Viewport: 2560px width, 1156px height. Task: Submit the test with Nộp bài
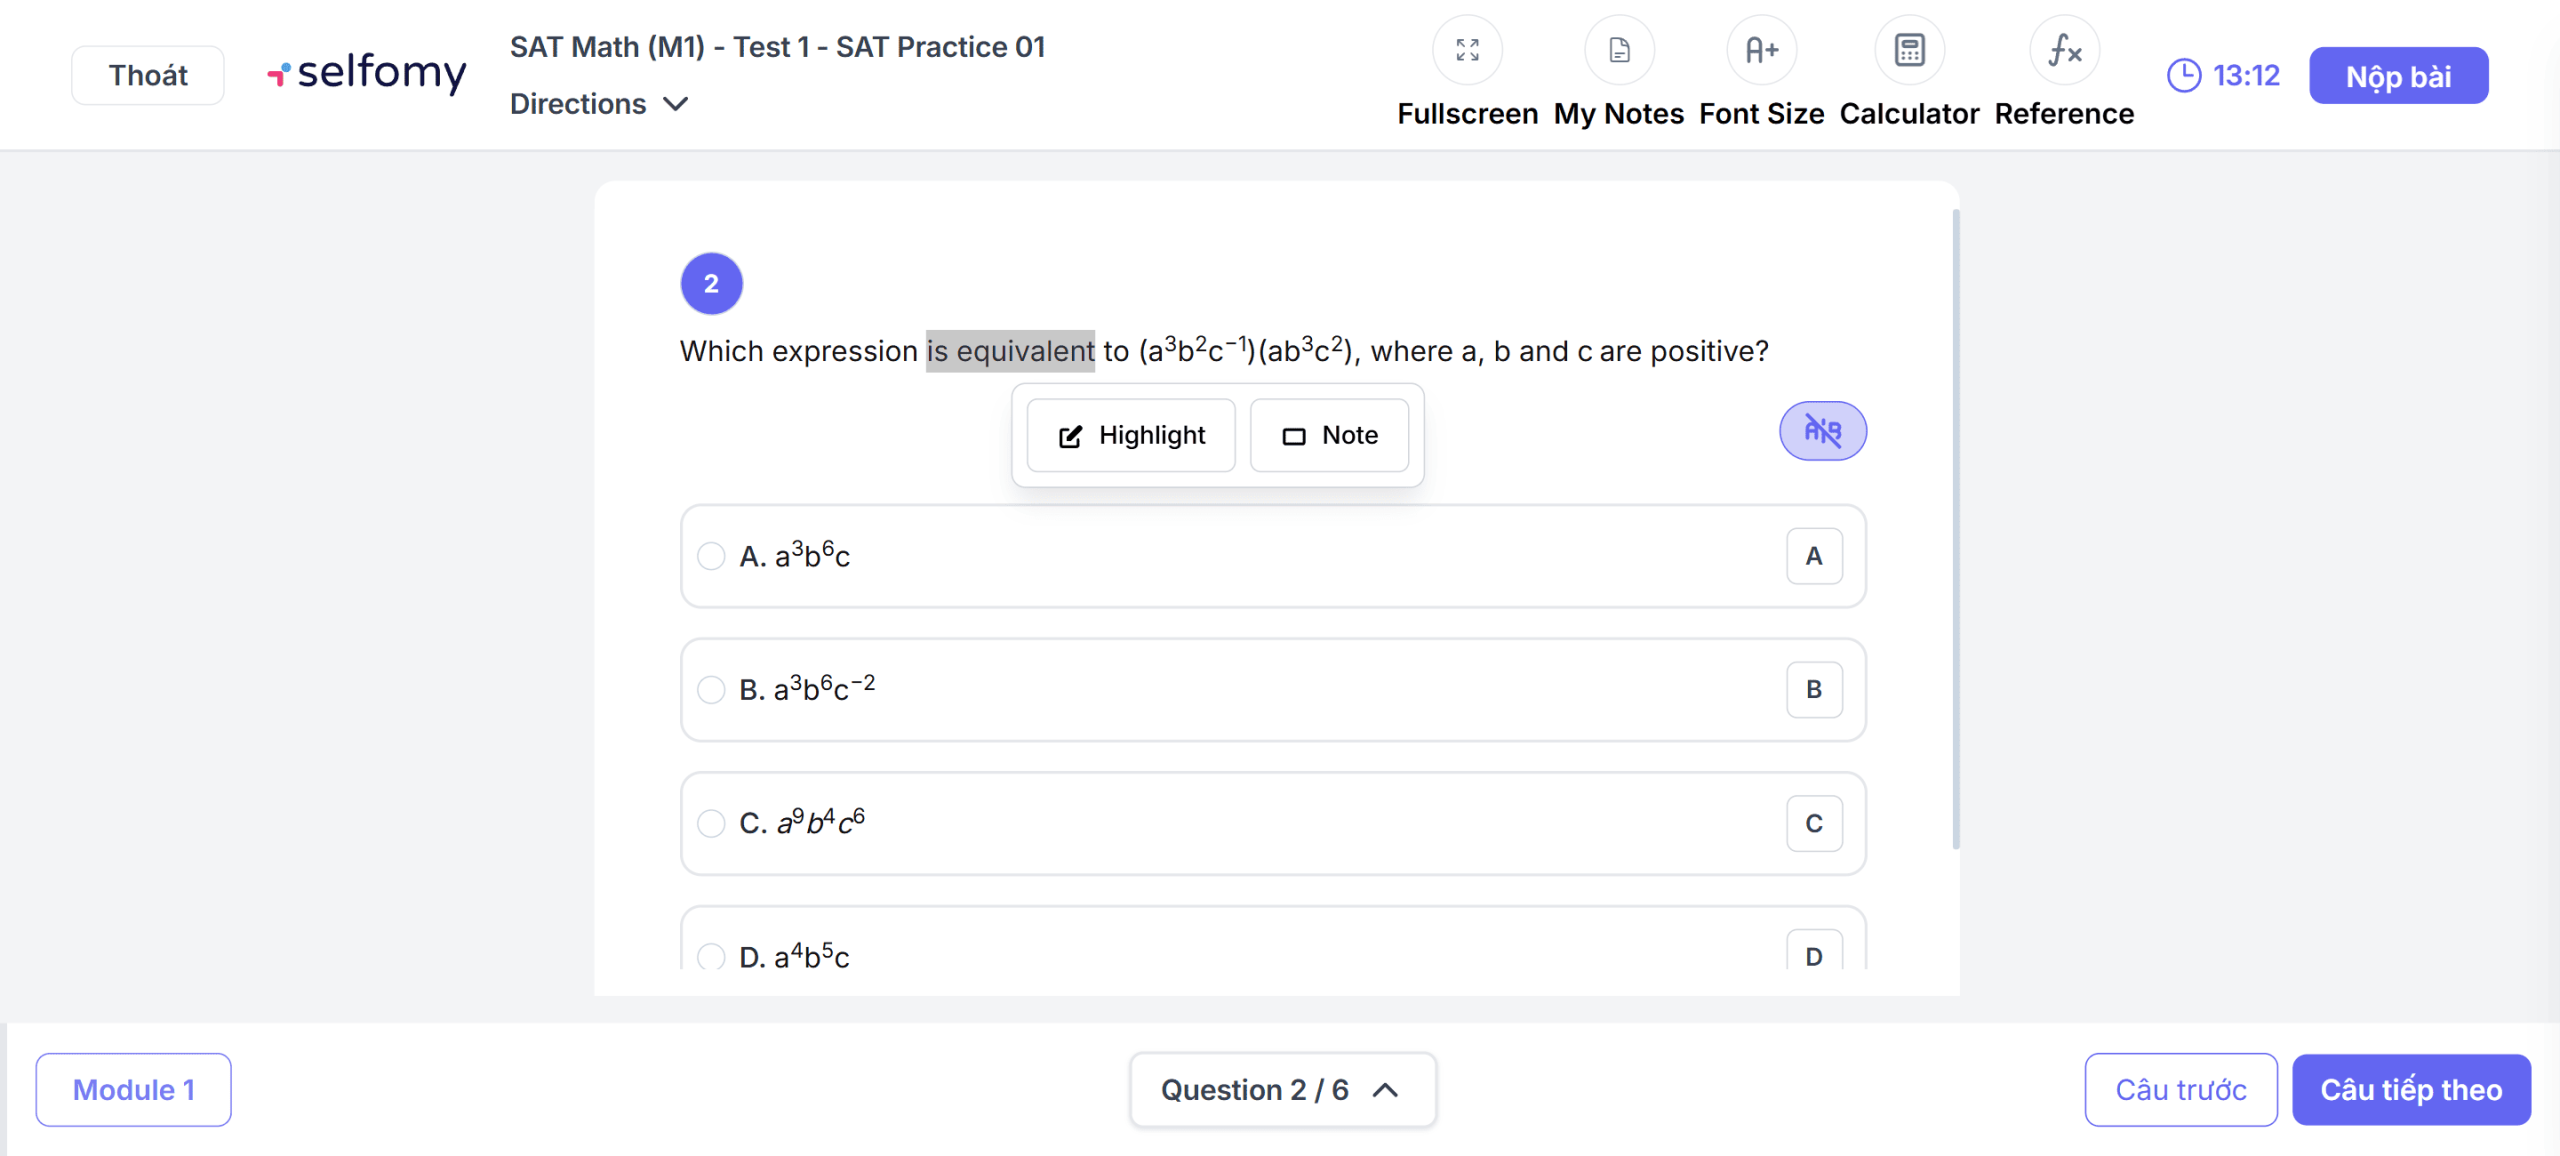[x=2398, y=76]
